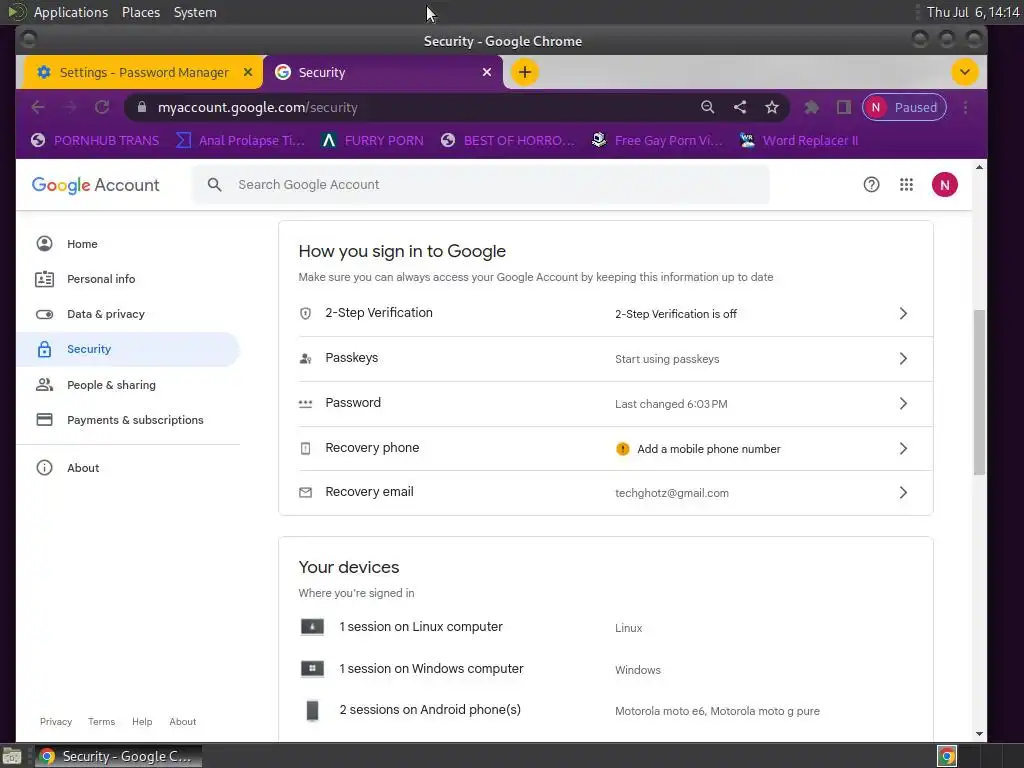Expand Password row chevron
This screenshot has width=1024, height=768.
(903, 404)
